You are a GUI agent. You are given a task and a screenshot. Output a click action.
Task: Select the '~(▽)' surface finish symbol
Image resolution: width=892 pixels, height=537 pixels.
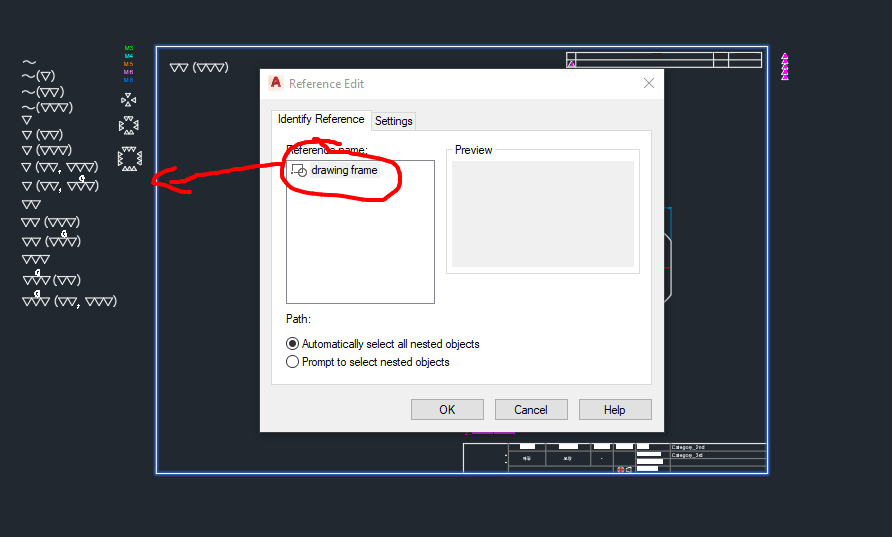pyautogui.click(x=39, y=76)
